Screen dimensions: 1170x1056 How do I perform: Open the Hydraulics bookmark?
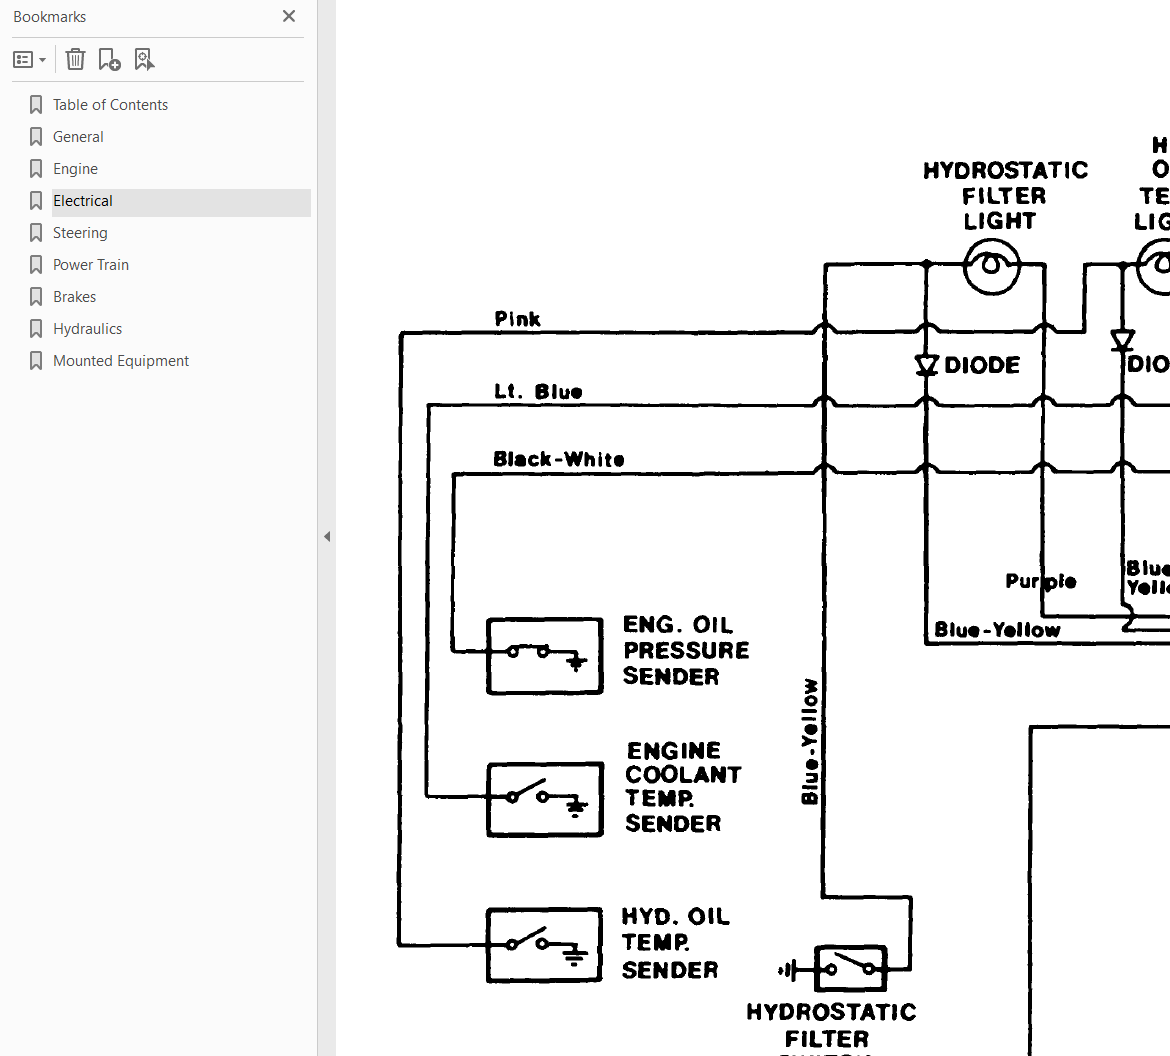point(87,329)
